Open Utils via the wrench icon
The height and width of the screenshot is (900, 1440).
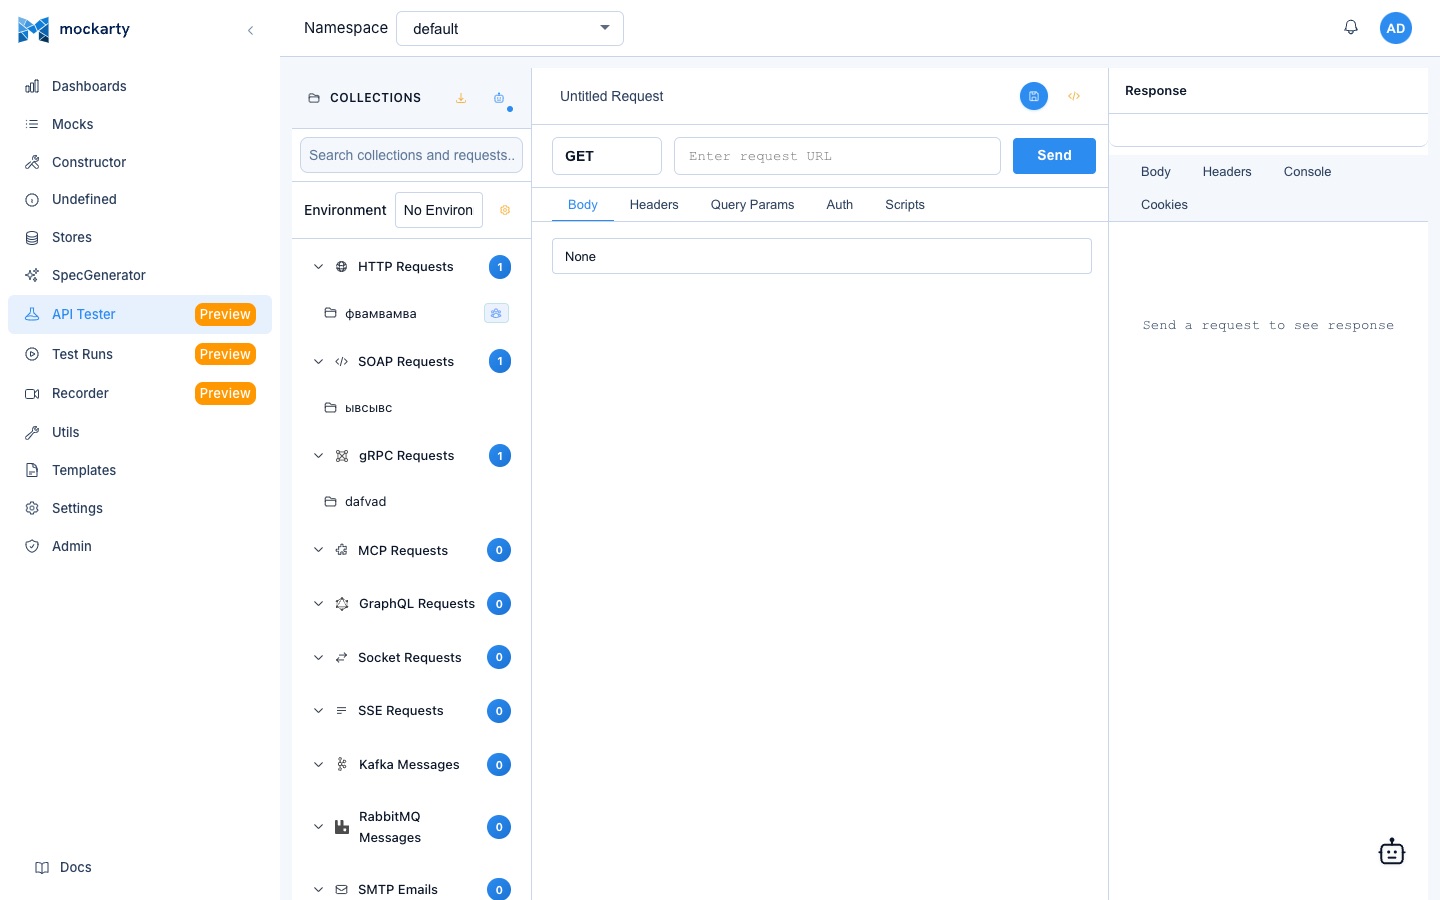32,432
